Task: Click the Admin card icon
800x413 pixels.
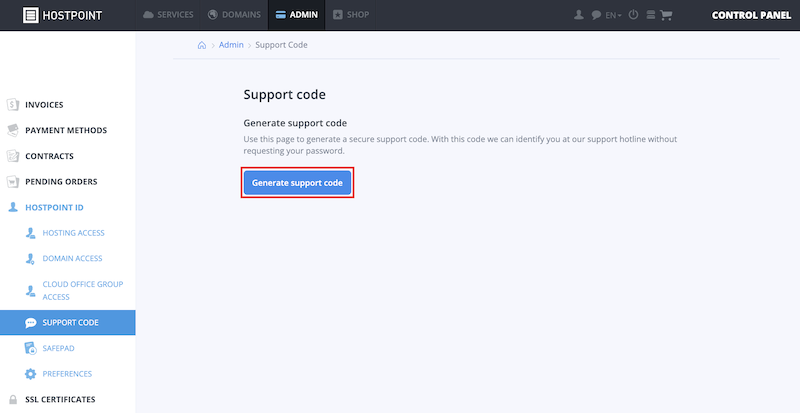Action: click(281, 15)
